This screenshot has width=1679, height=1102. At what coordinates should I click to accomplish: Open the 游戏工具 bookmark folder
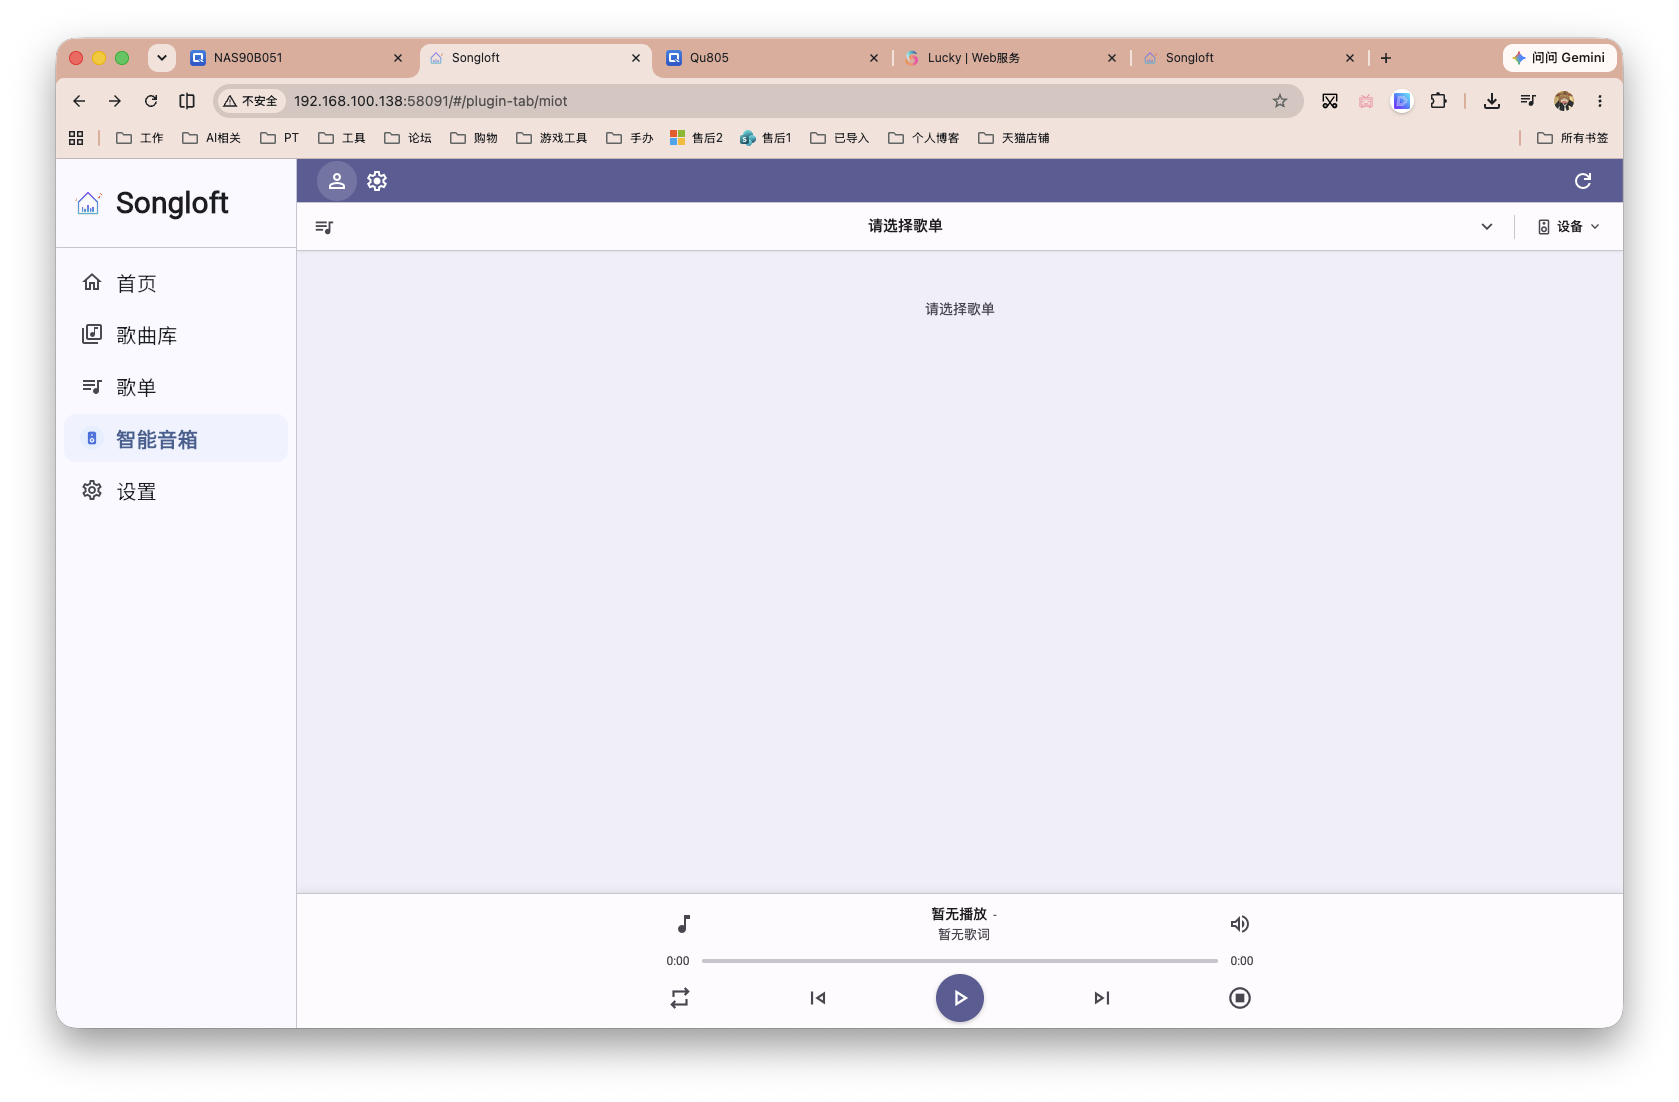pyautogui.click(x=552, y=138)
